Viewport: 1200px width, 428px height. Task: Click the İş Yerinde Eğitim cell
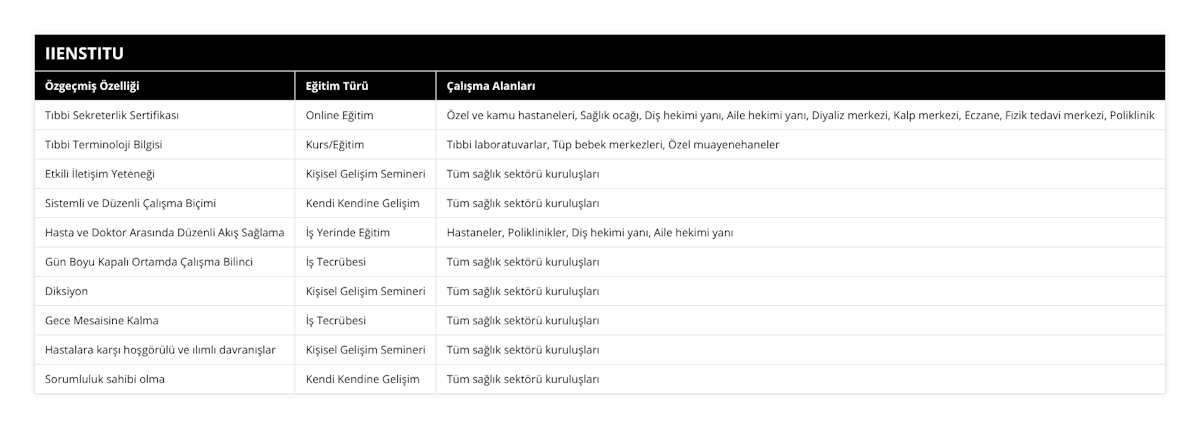point(348,232)
